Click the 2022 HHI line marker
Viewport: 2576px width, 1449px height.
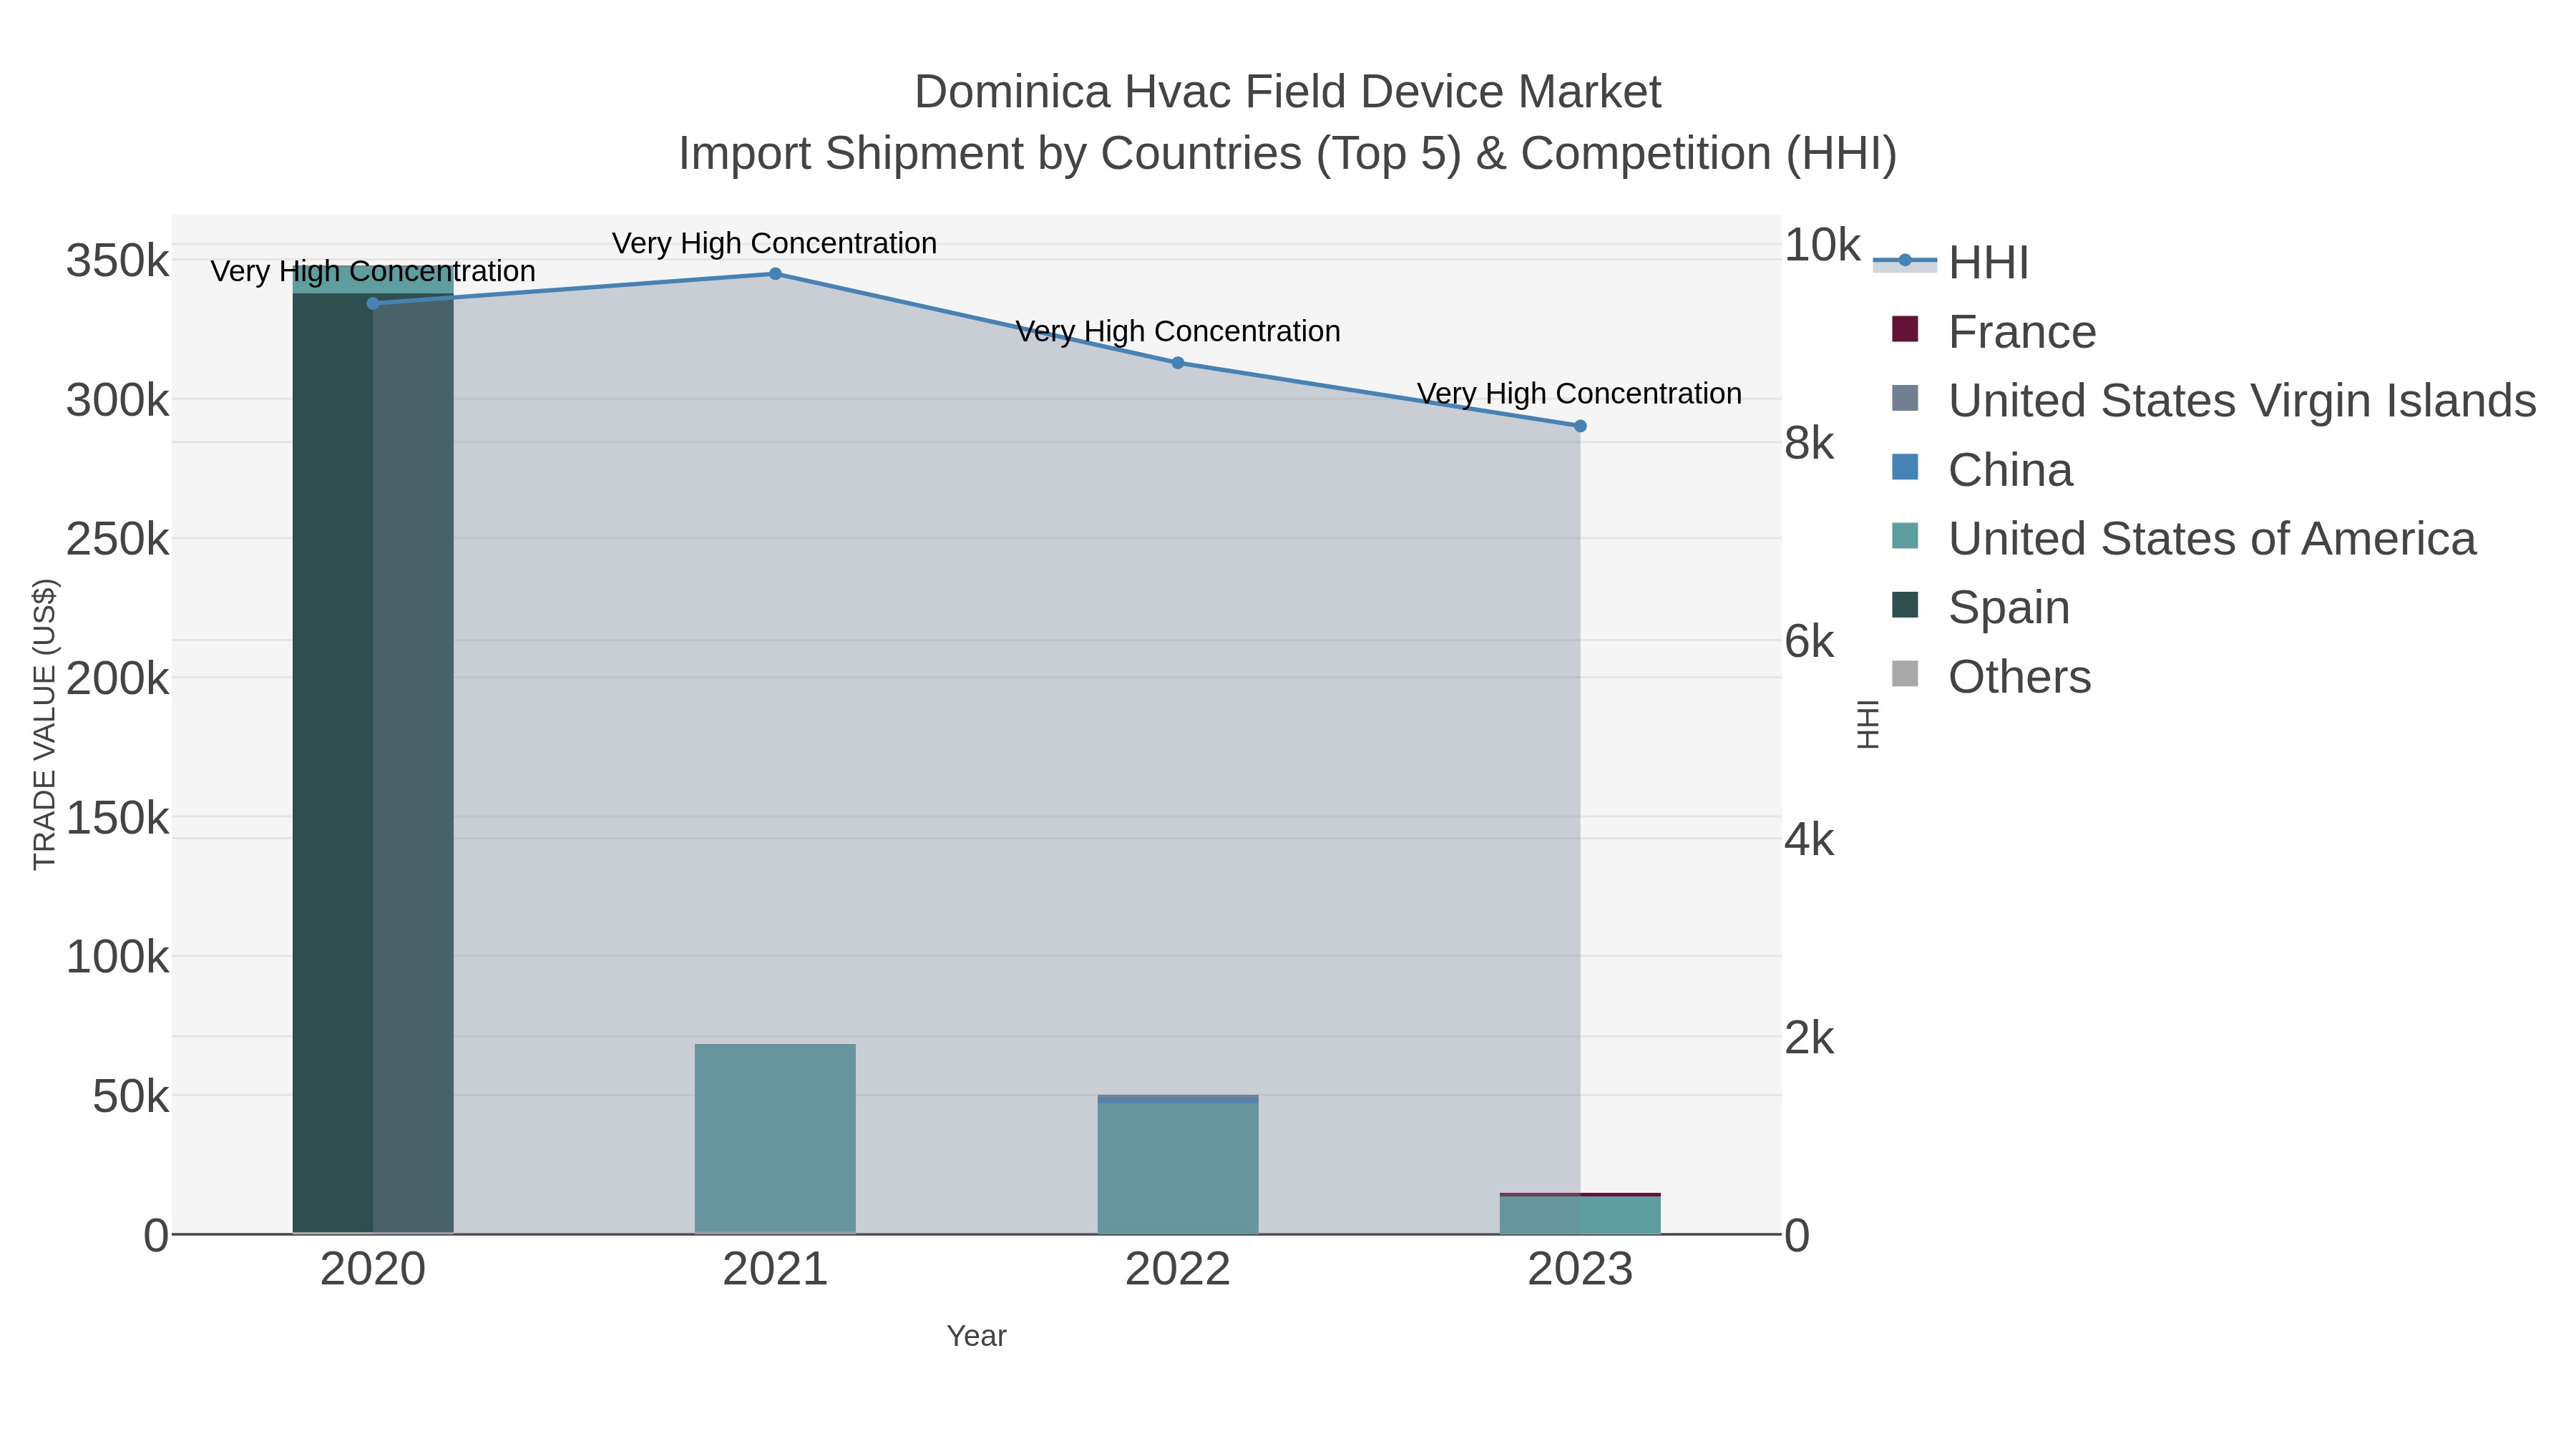coord(1178,363)
